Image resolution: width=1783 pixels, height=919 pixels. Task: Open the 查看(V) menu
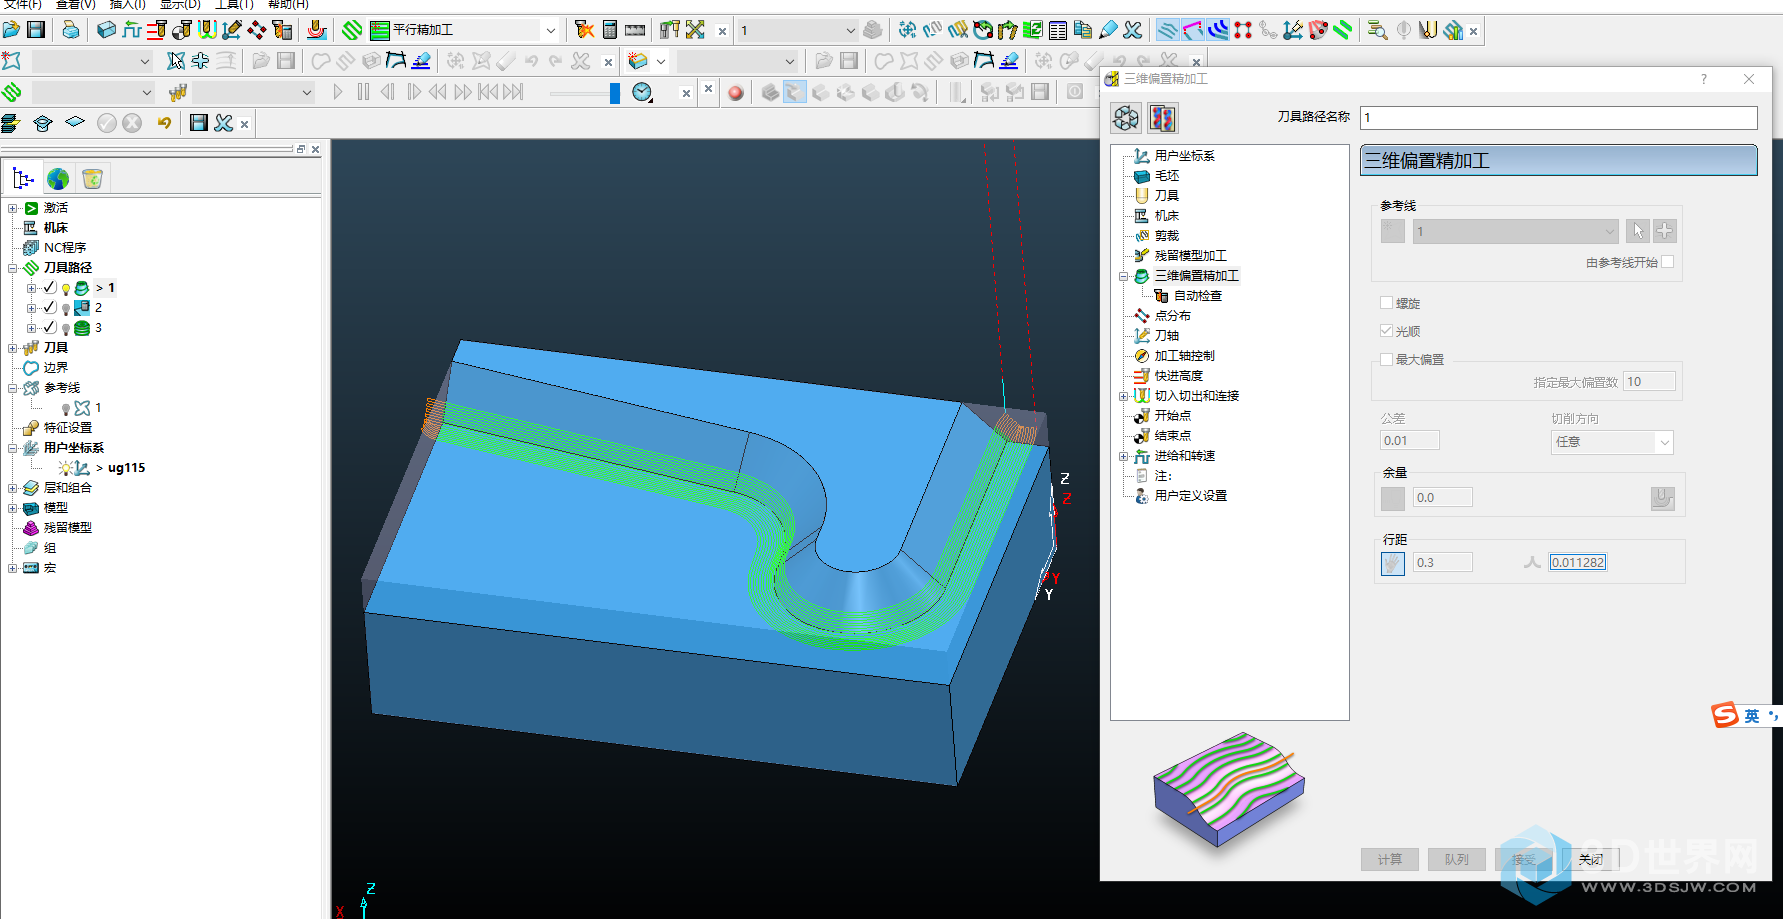coord(75,5)
